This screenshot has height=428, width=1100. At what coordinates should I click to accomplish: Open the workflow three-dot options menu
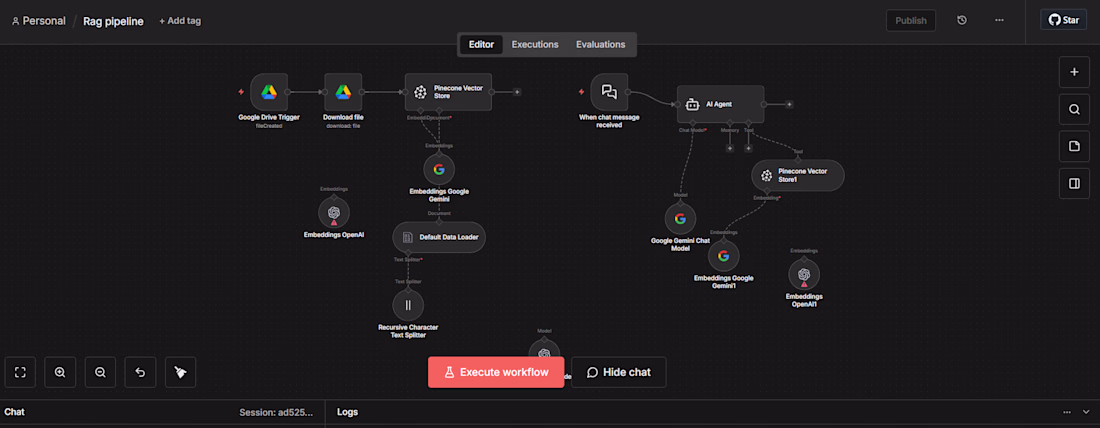(x=1000, y=20)
